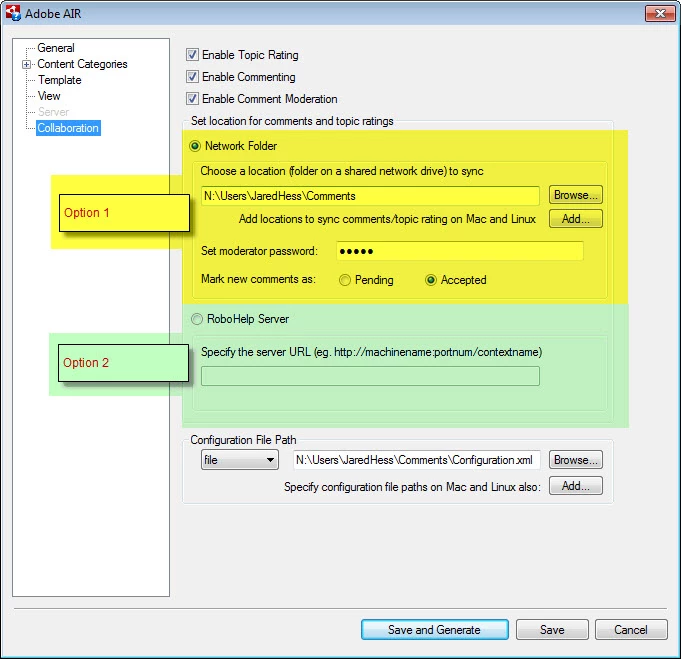Add configuration file paths for Mac and Linux
The image size is (681, 659).
click(575, 486)
